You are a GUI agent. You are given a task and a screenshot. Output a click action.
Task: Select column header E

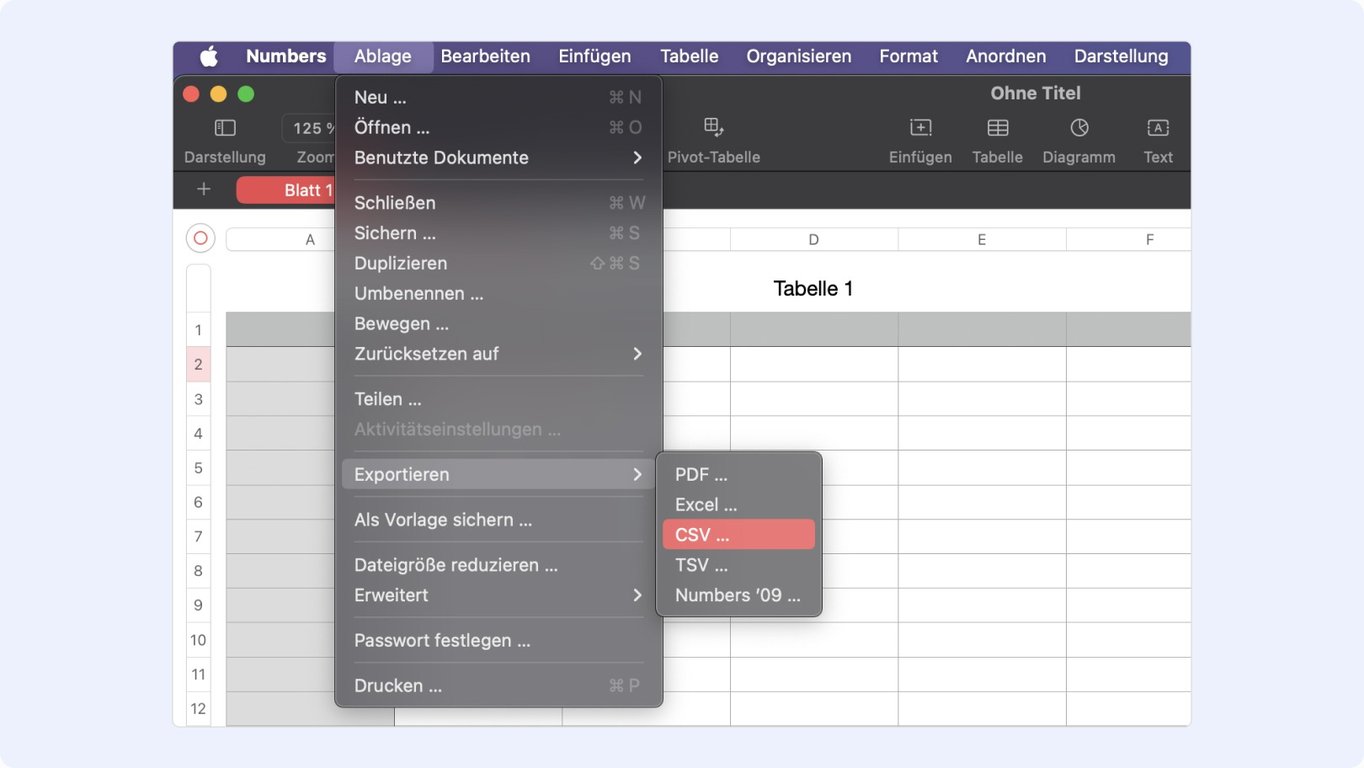(982, 239)
